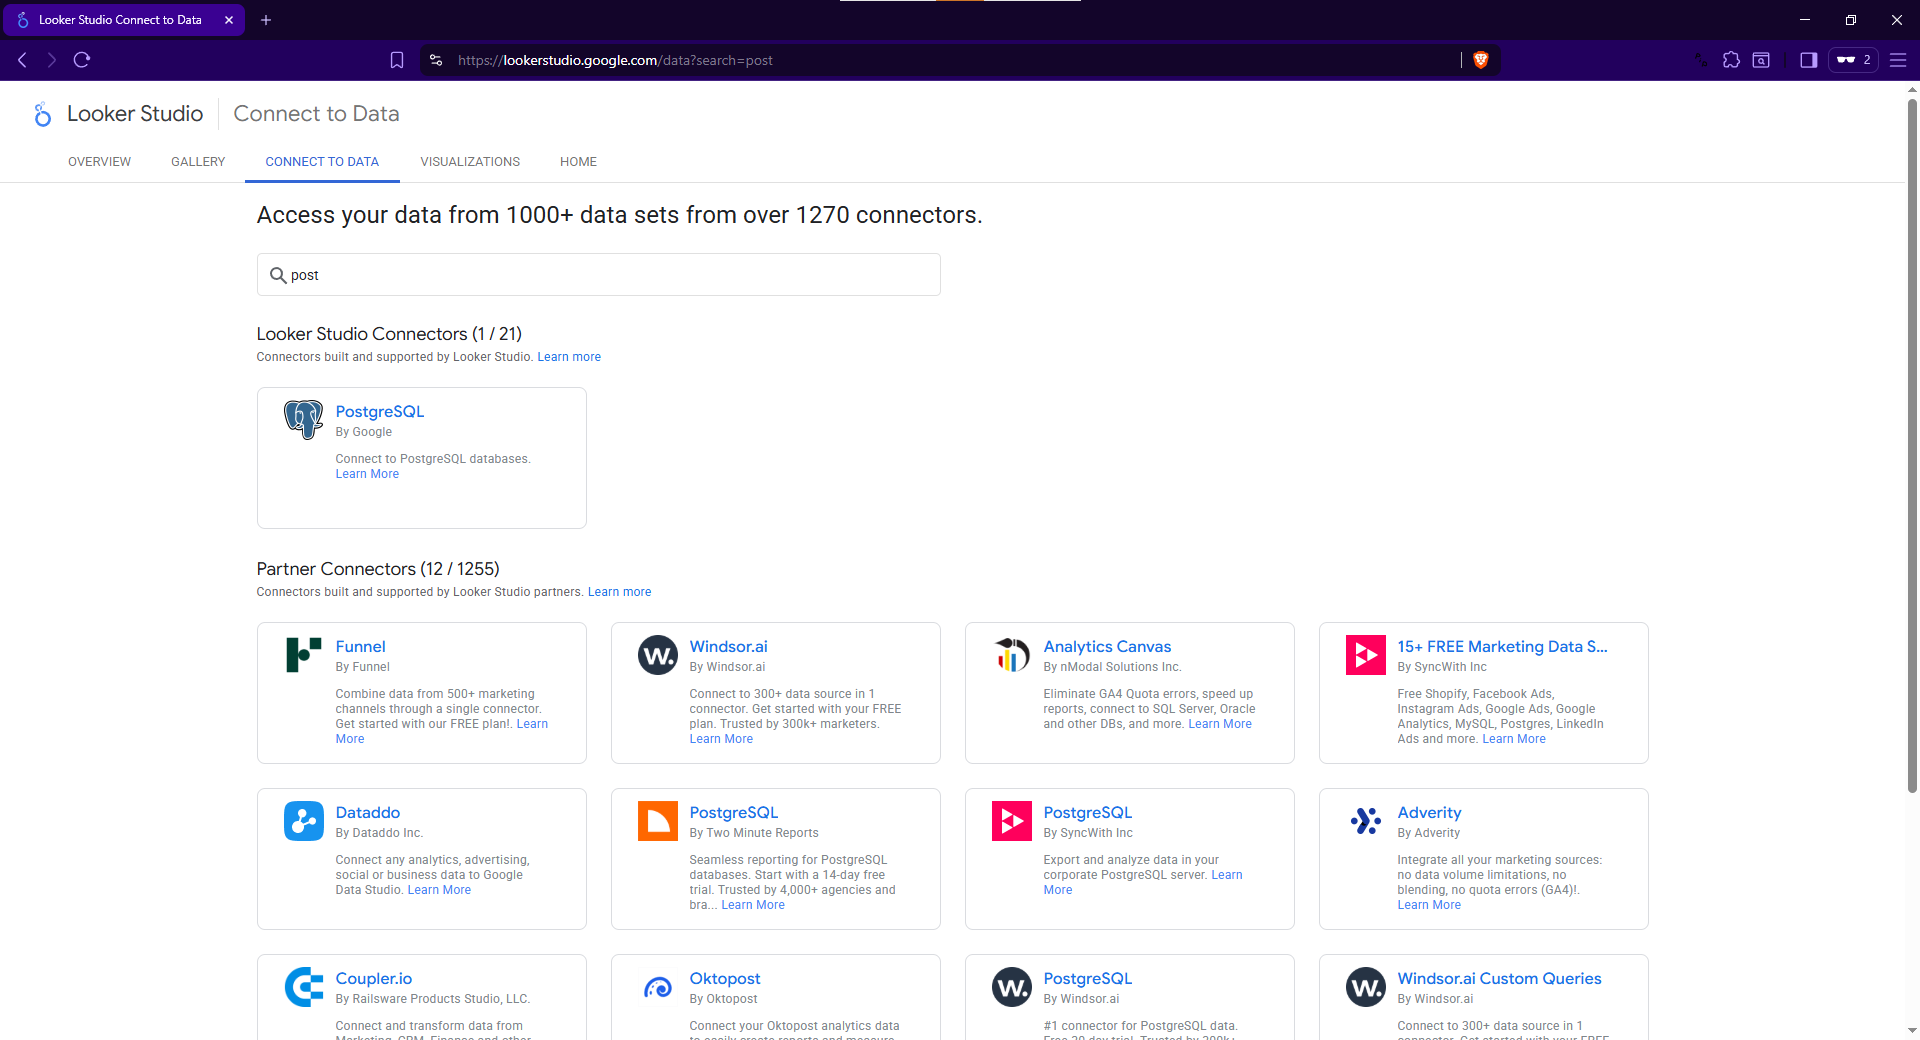
Task: Open PostgreSQL connector title by Windsor.ai
Action: click(1088, 979)
